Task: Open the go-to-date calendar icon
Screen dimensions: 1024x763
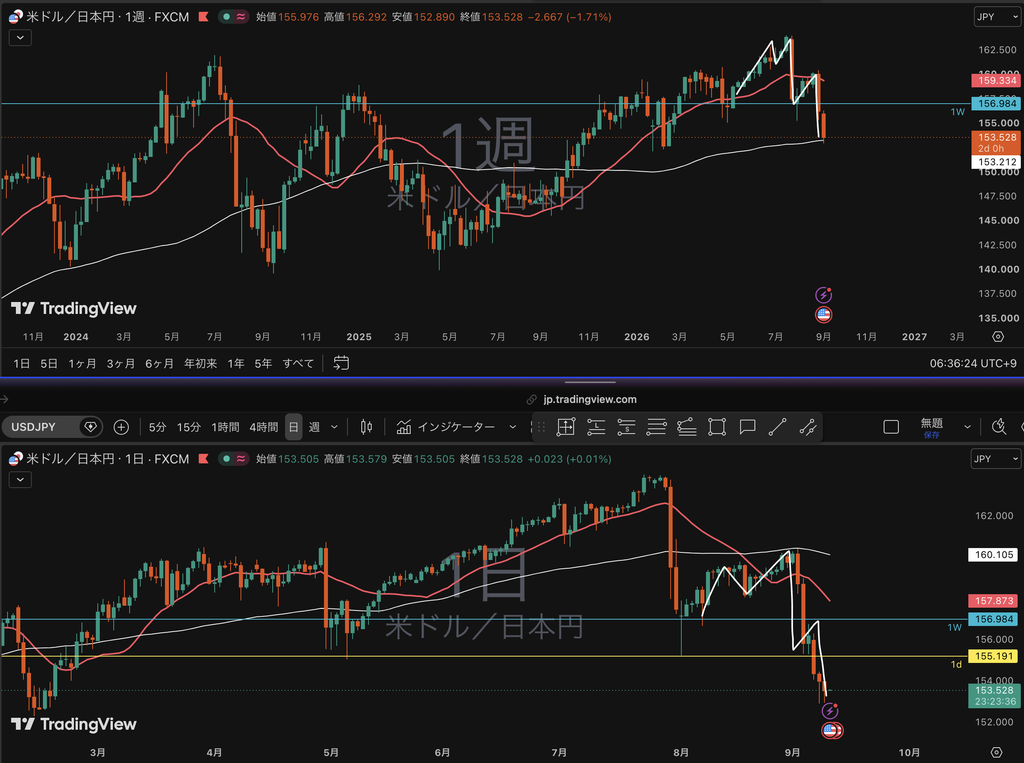Action: pyautogui.click(x=341, y=363)
